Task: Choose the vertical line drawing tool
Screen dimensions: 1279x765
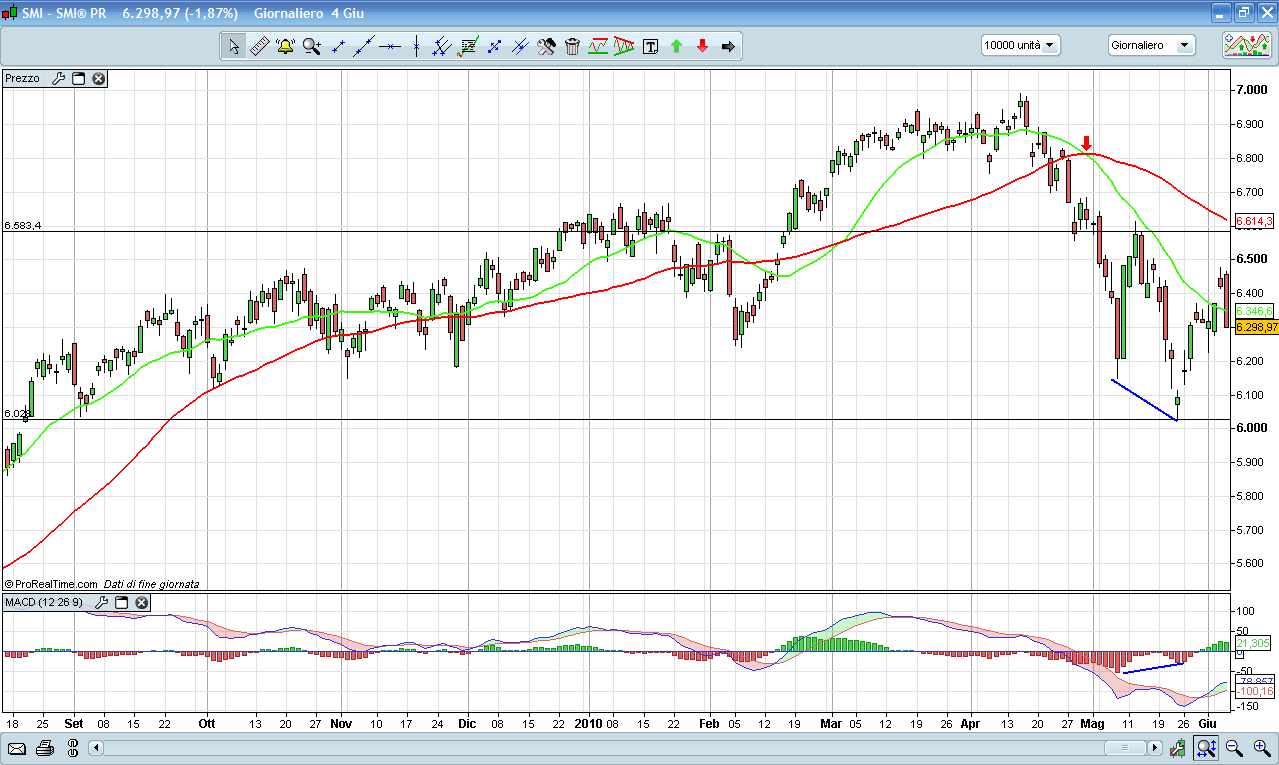Action: coord(416,46)
